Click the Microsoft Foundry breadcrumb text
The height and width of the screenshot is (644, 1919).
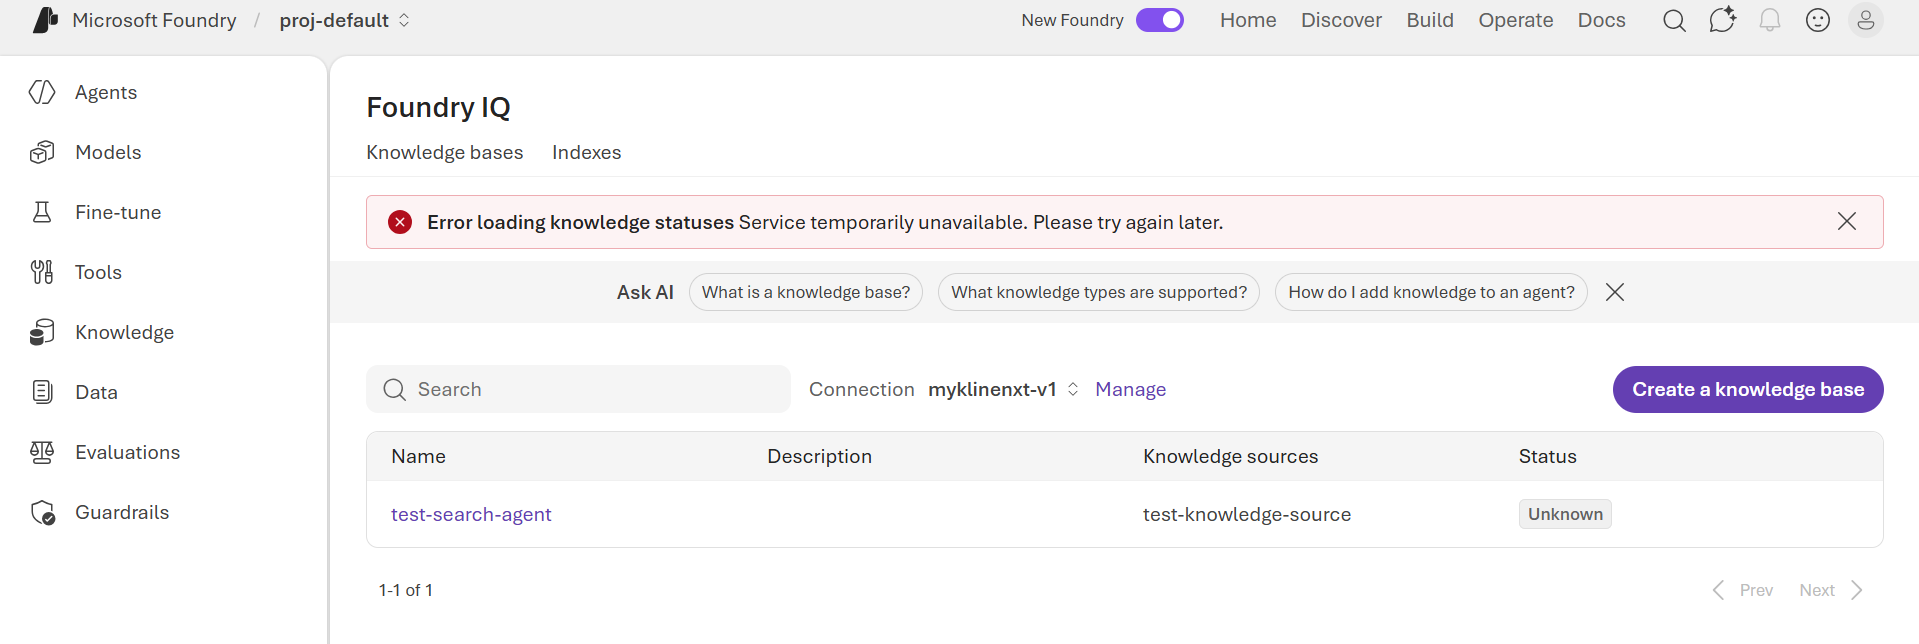[x=155, y=20]
